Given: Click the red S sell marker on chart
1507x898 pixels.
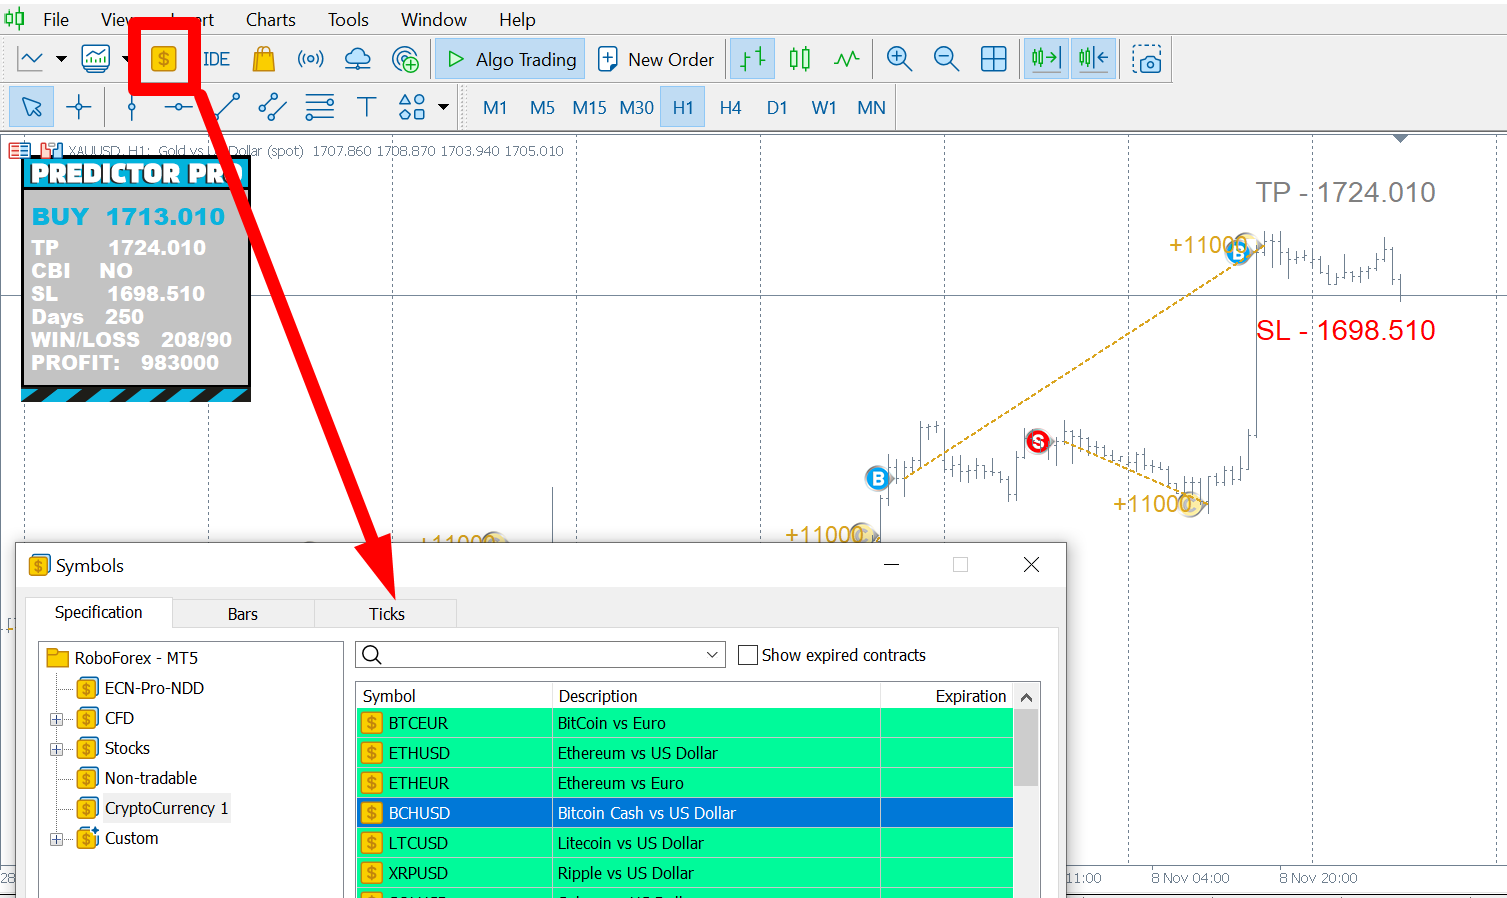Looking at the screenshot, I should point(1038,441).
